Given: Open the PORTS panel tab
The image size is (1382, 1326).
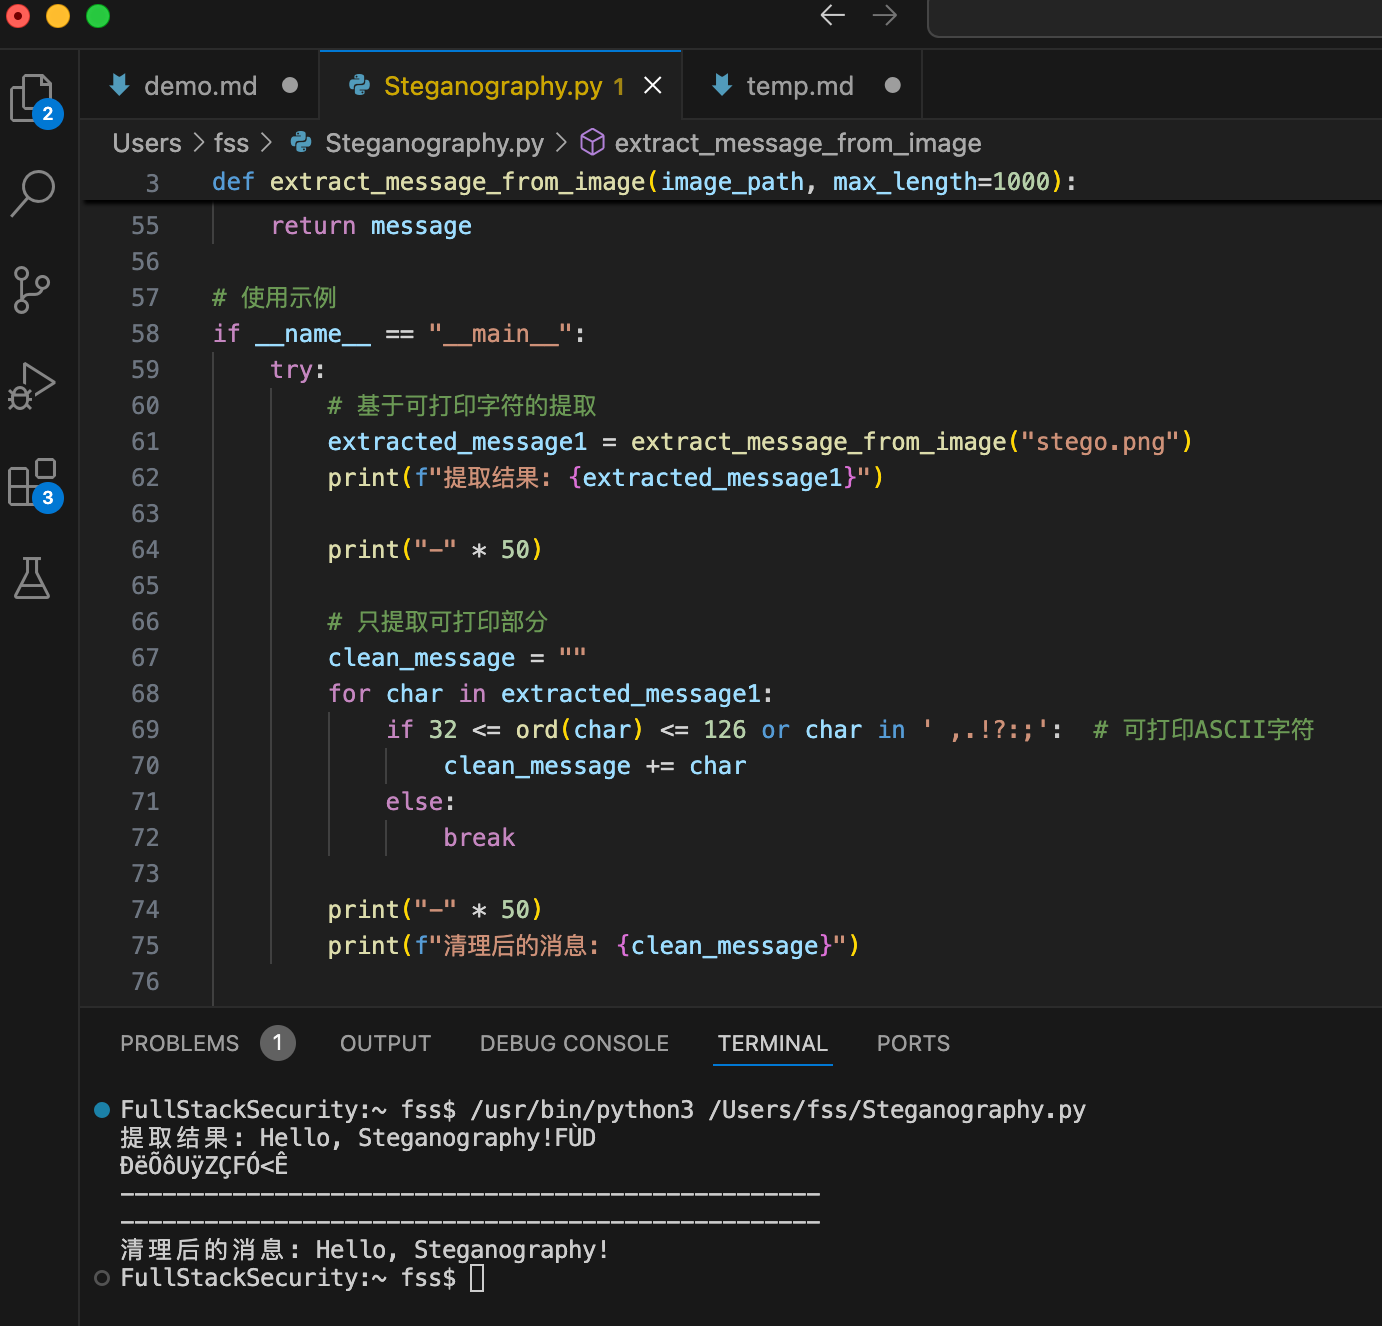Looking at the screenshot, I should point(913,1044).
